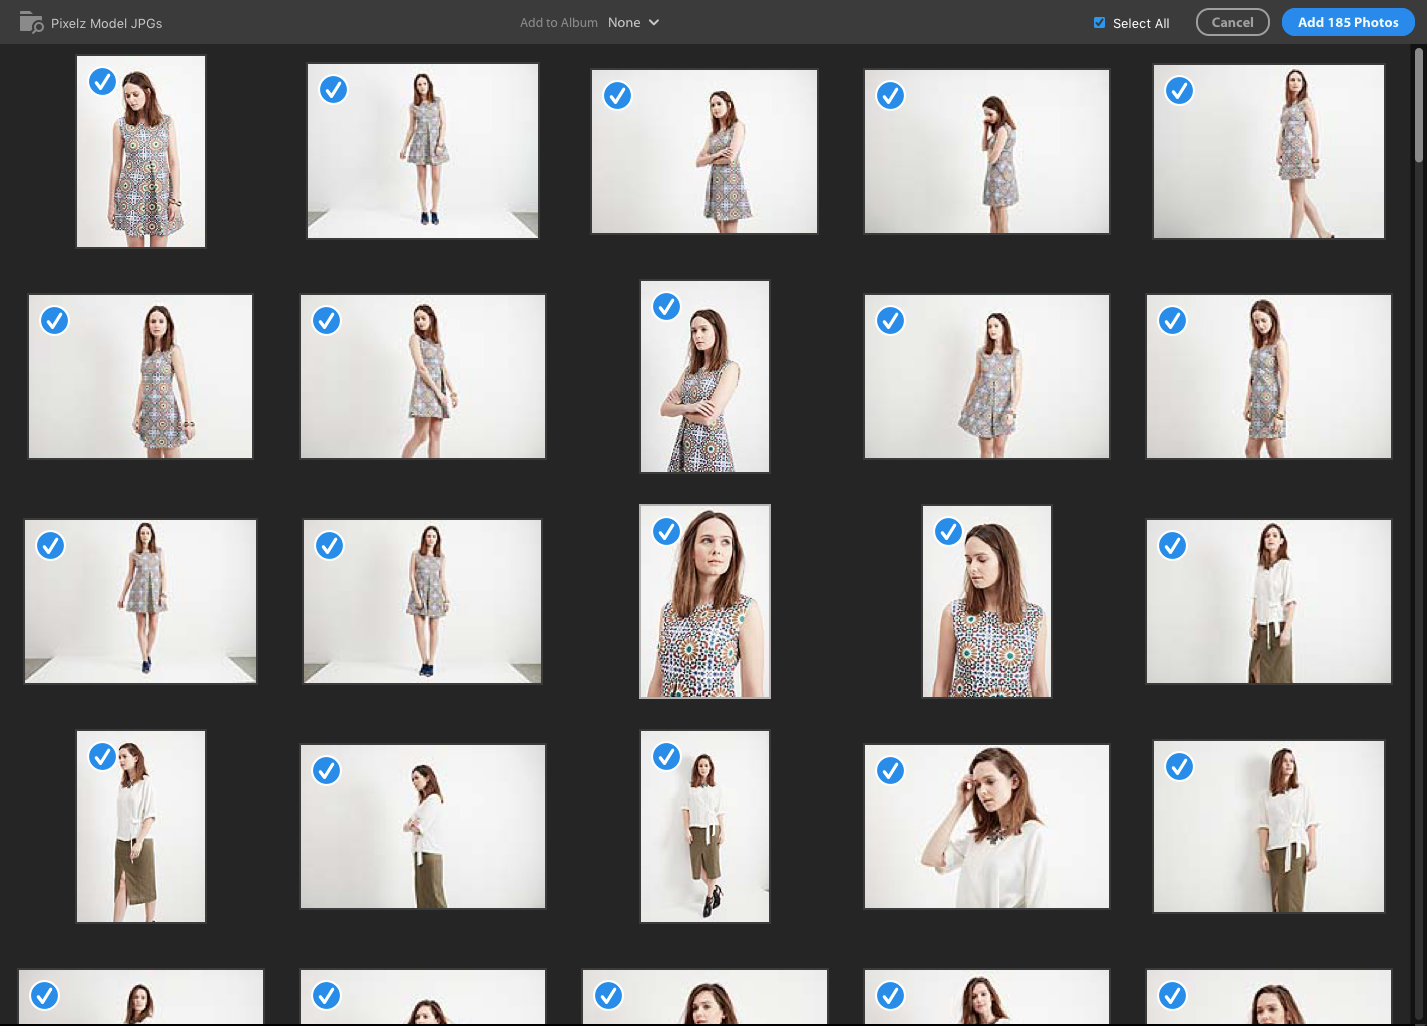Viewport: 1427px width, 1026px height.
Task: Uncheck side-profile arms-crossed white top photo
Action: coord(326,771)
